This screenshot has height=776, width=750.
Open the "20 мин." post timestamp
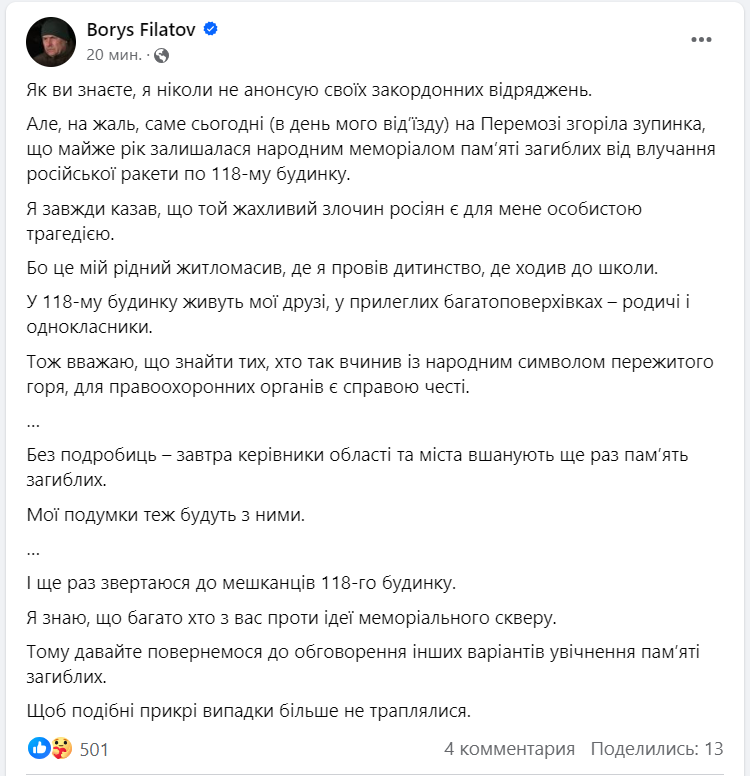click(114, 54)
